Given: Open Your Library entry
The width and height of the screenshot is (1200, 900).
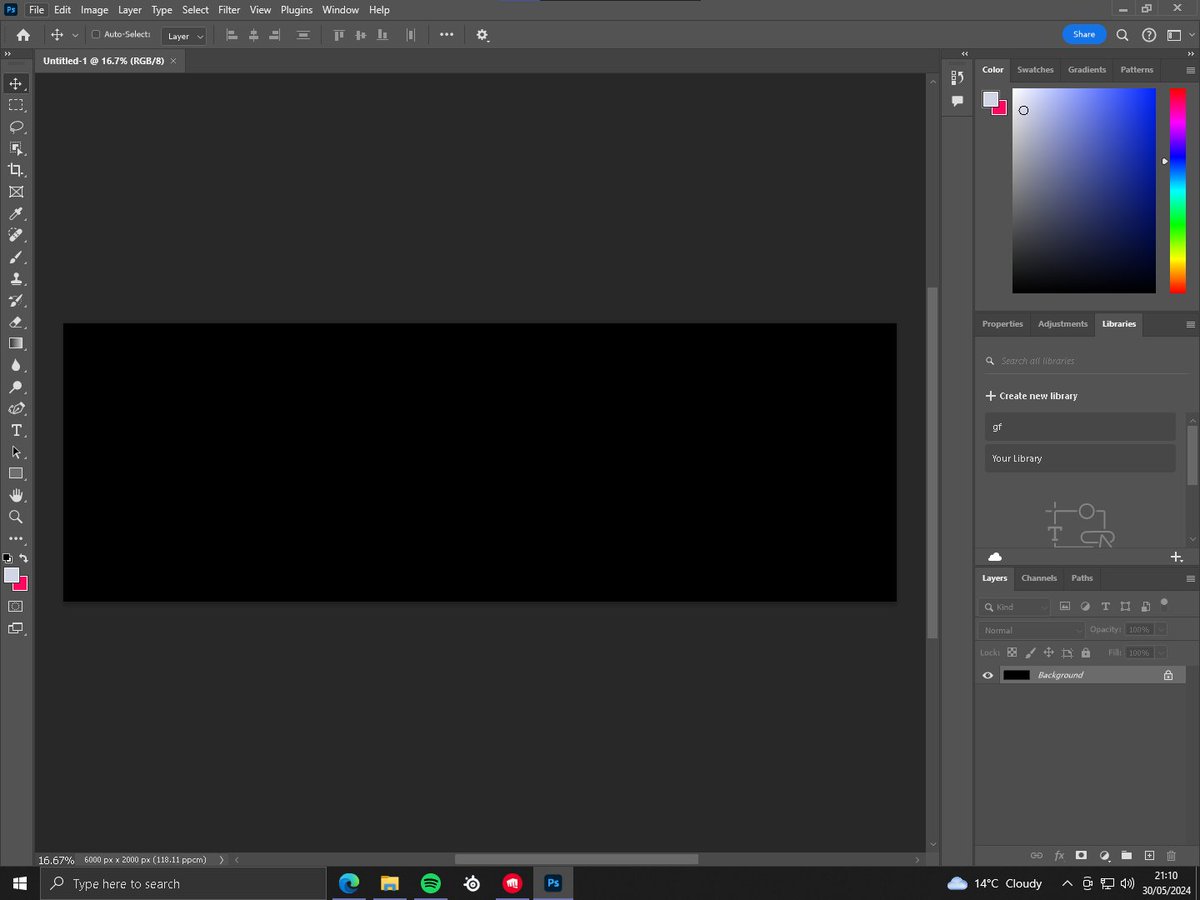Looking at the screenshot, I should [x=1080, y=458].
